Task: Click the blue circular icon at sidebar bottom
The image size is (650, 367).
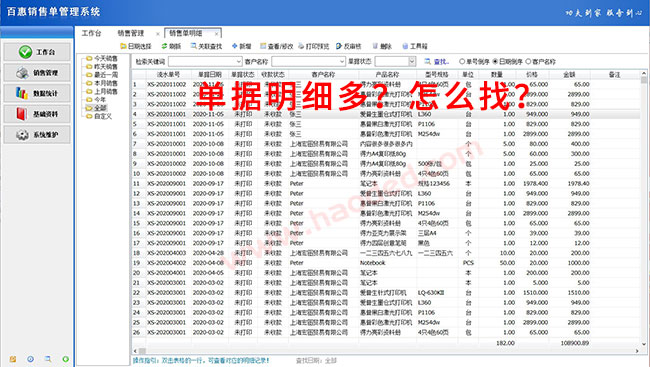Action: tap(30, 359)
